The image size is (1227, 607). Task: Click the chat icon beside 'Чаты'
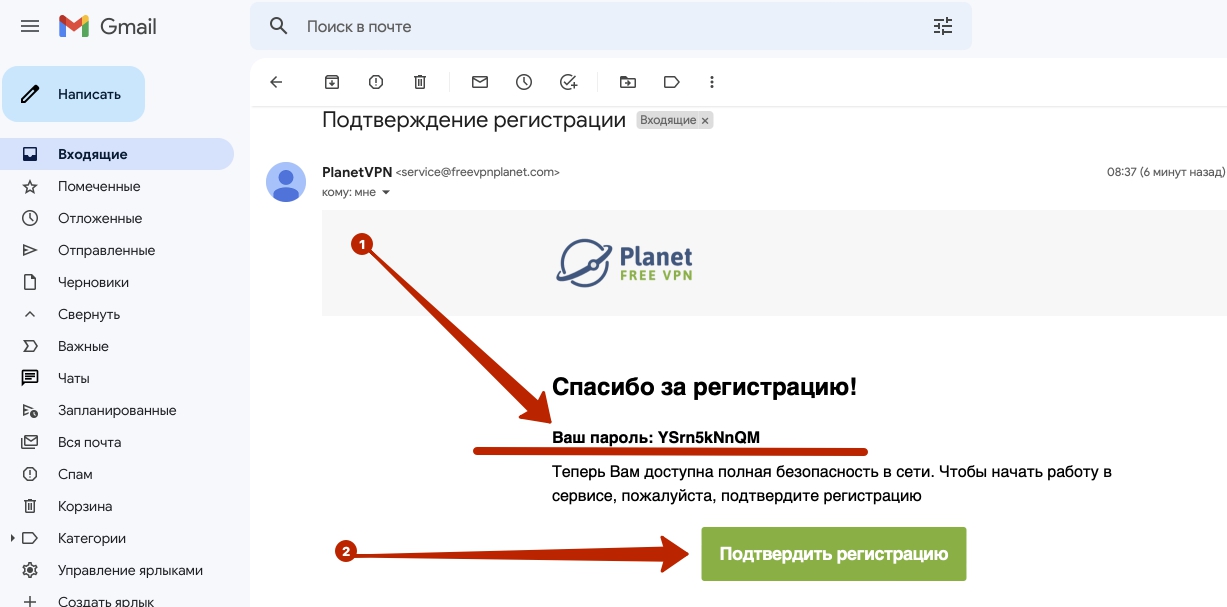pos(30,378)
